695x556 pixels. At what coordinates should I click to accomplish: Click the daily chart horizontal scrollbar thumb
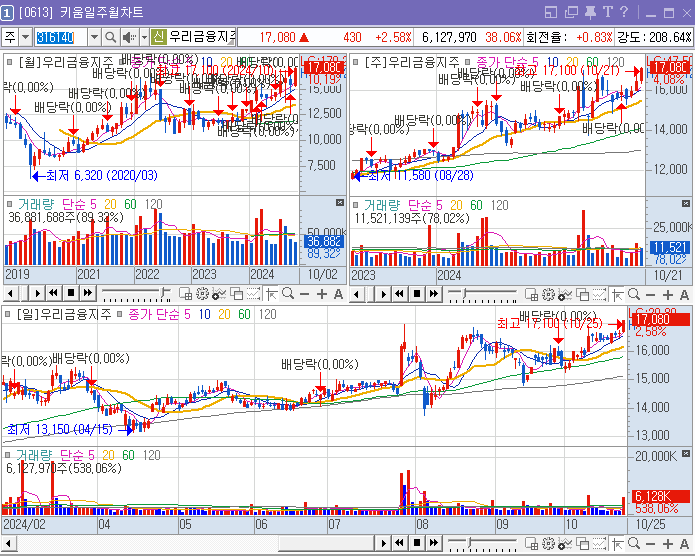tap(327, 543)
